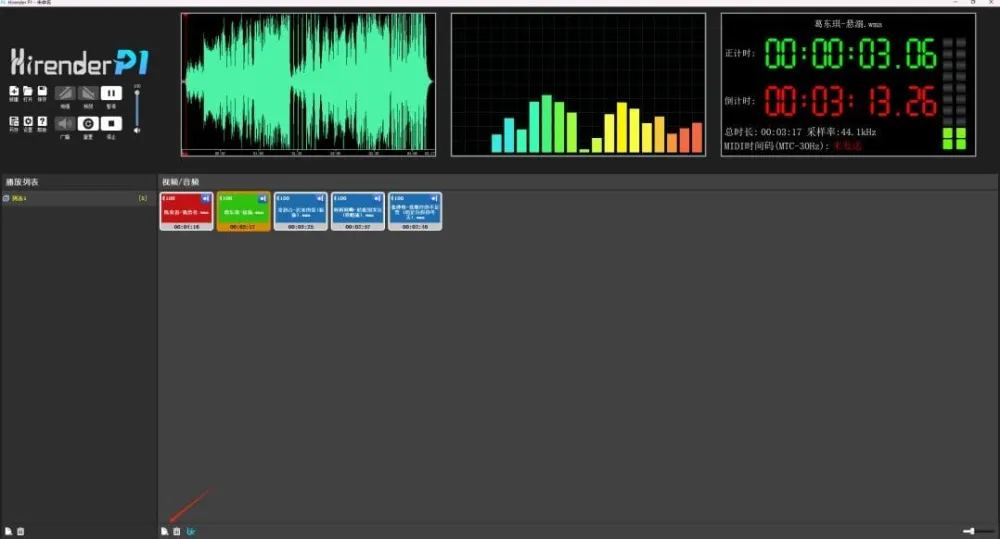Toggle the fade-out ramp button
The height and width of the screenshot is (539, 1000).
pos(87,93)
